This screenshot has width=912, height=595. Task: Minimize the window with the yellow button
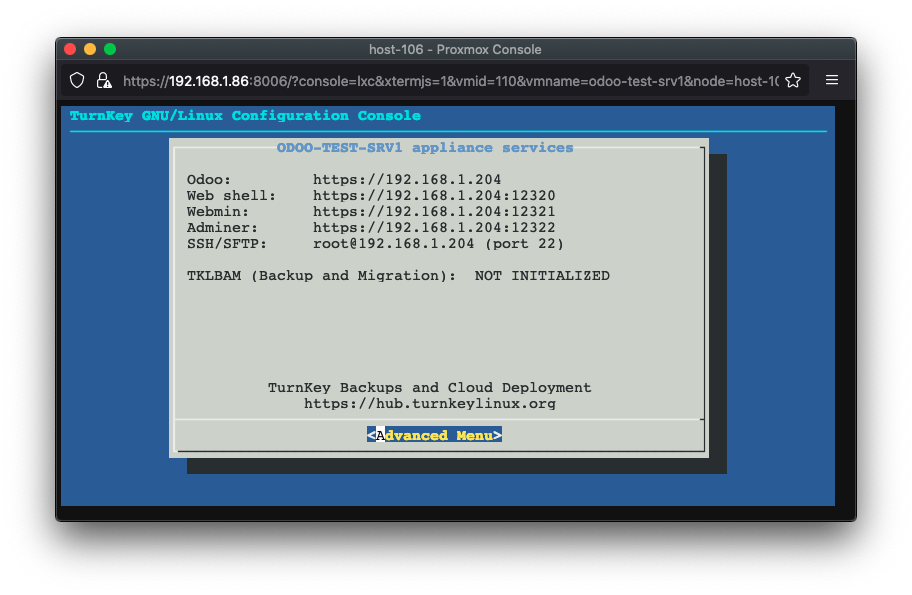pos(90,49)
